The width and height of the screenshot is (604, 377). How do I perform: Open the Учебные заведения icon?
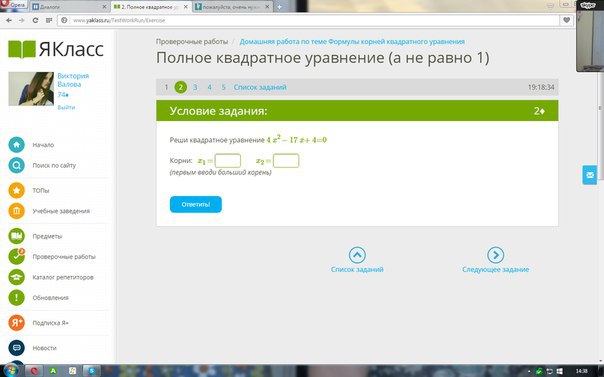point(17,211)
